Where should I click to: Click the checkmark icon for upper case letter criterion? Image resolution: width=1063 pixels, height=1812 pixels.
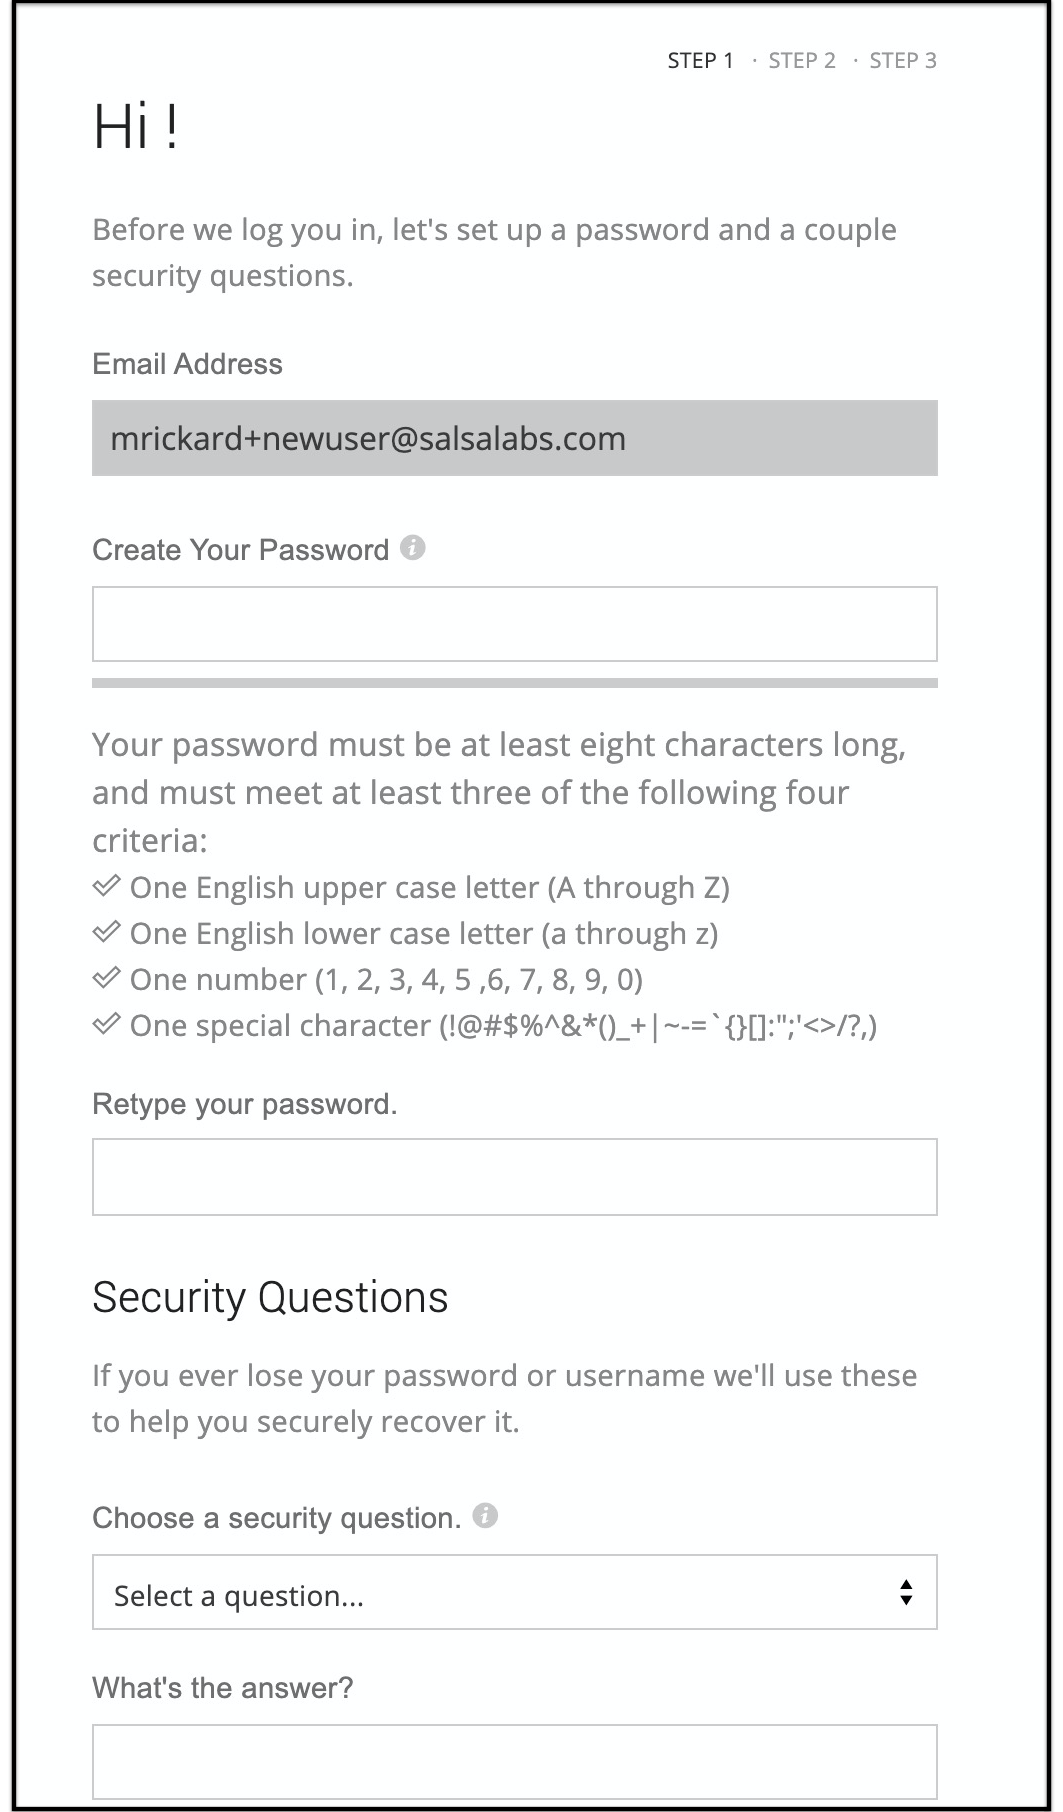coord(105,886)
